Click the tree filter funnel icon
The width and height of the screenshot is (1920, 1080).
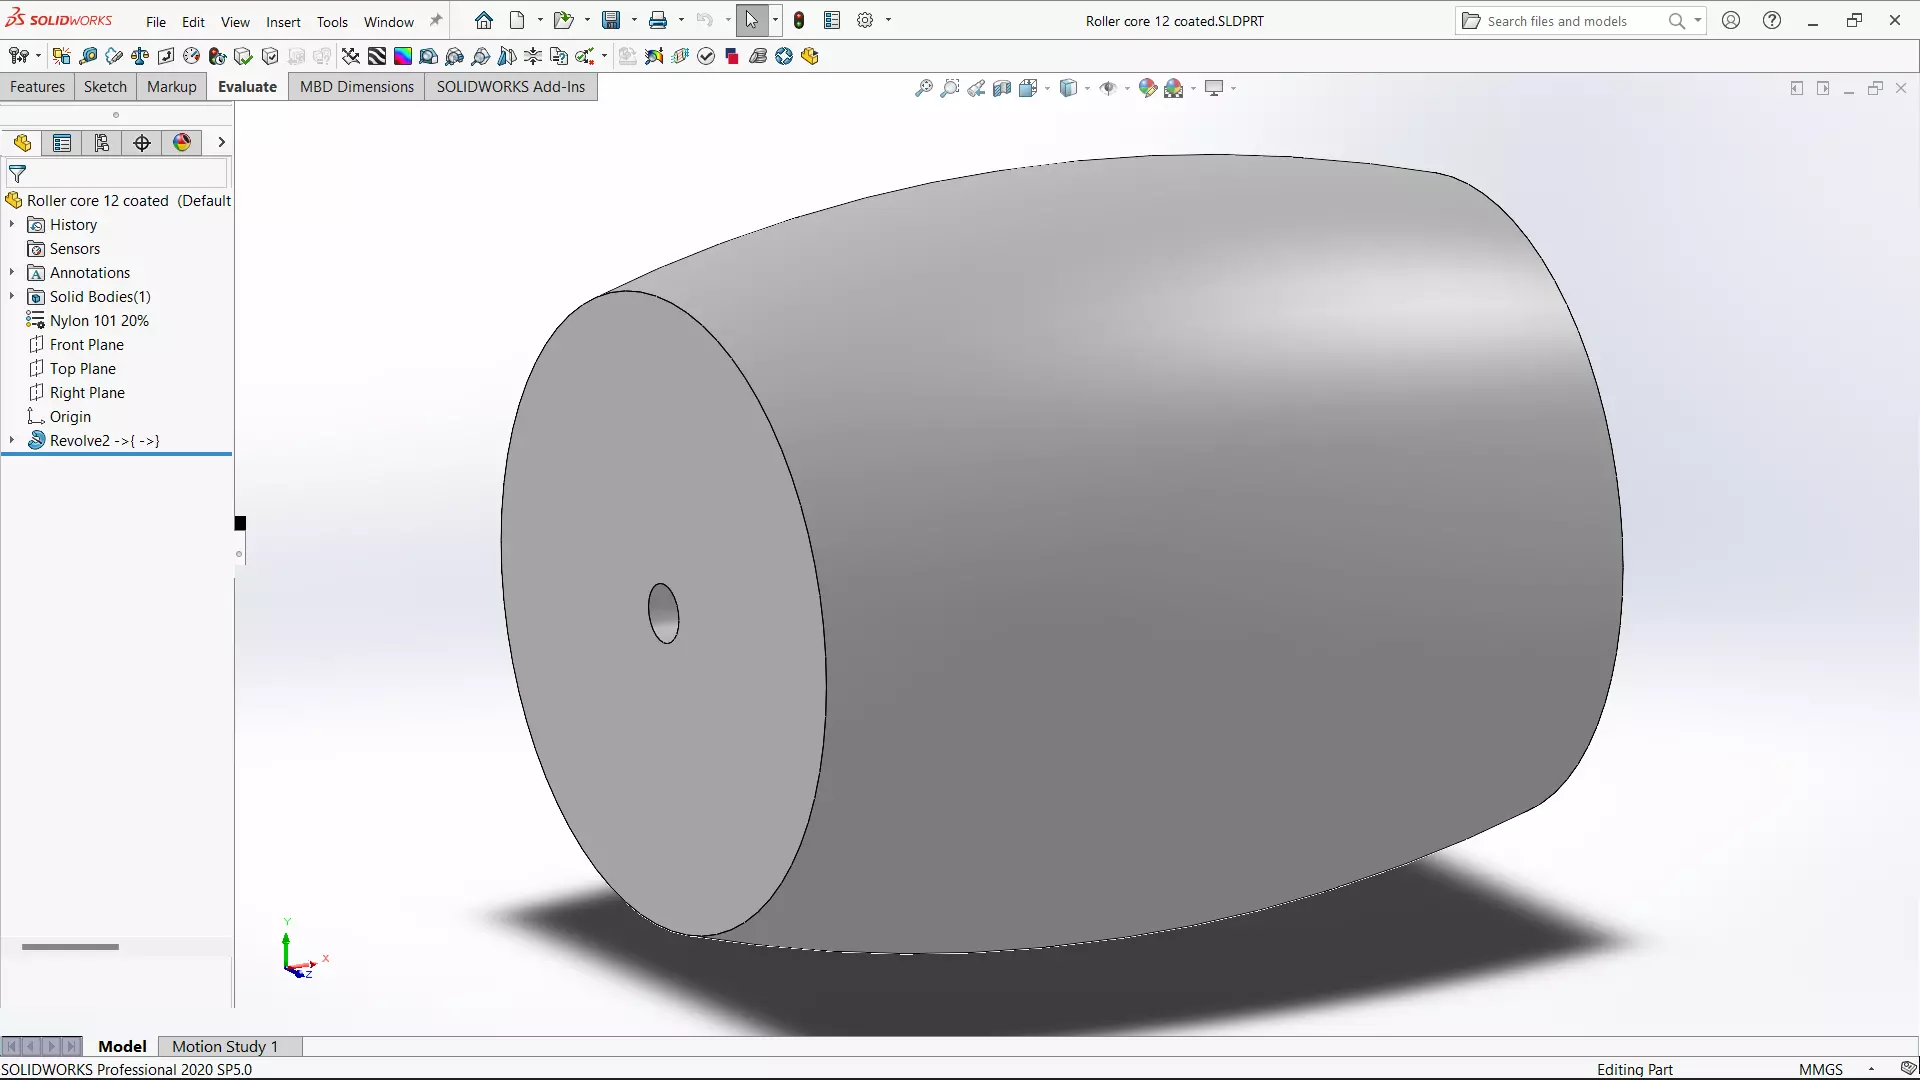(17, 174)
